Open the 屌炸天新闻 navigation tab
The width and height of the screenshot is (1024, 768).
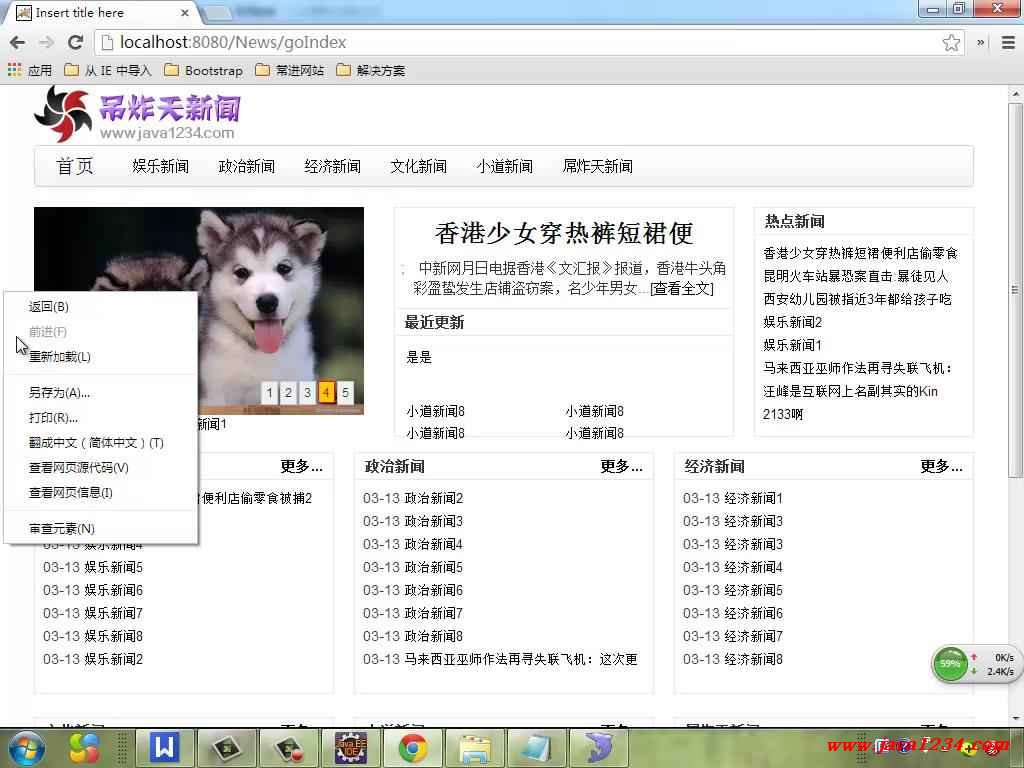pyautogui.click(x=598, y=167)
